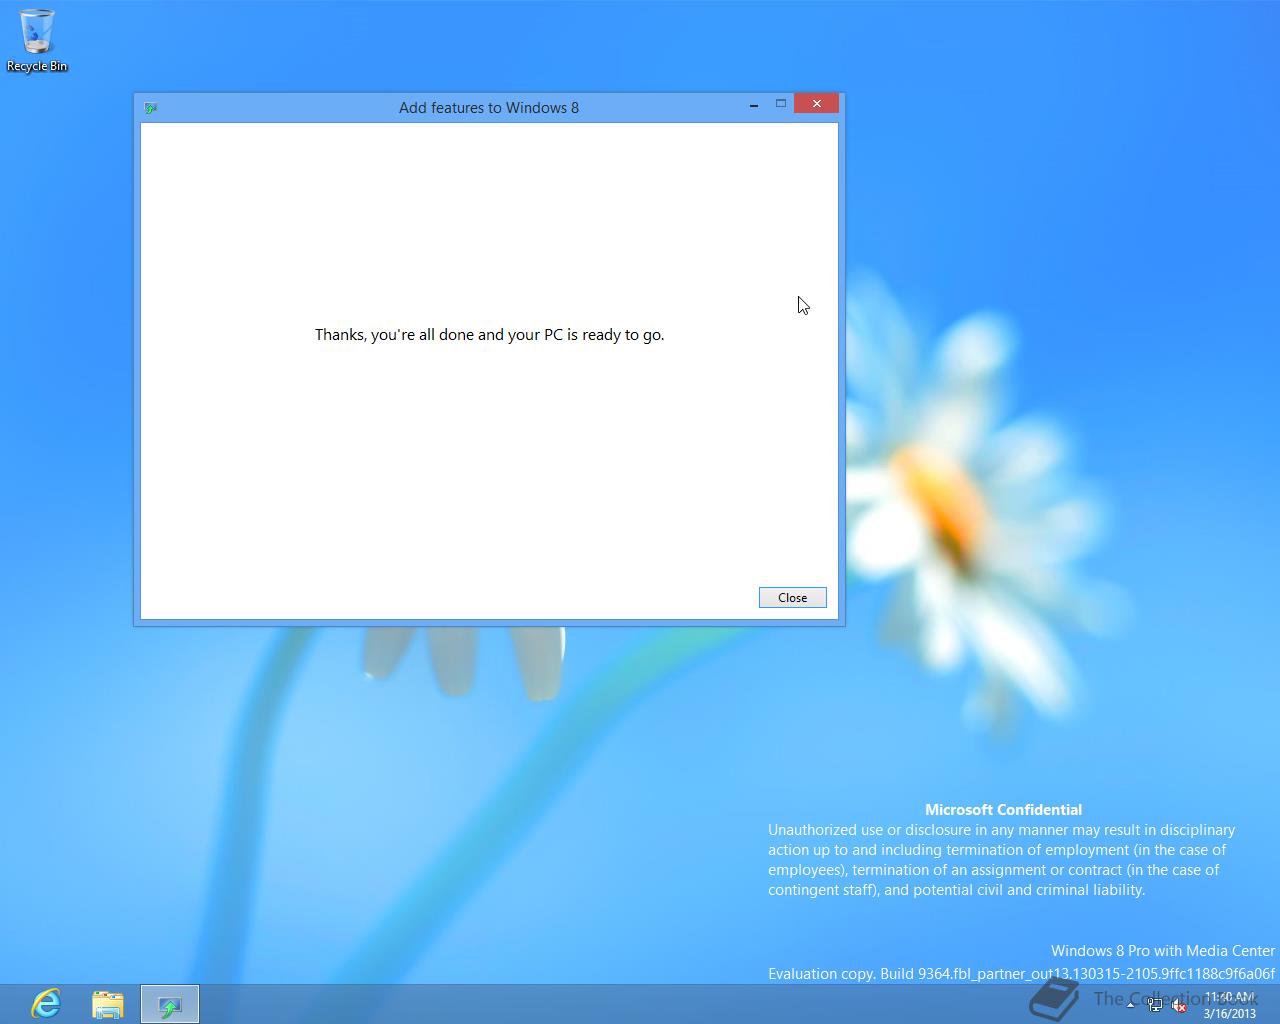Maximize the Add features to Windows 8 window

click(x=781, y=104)
